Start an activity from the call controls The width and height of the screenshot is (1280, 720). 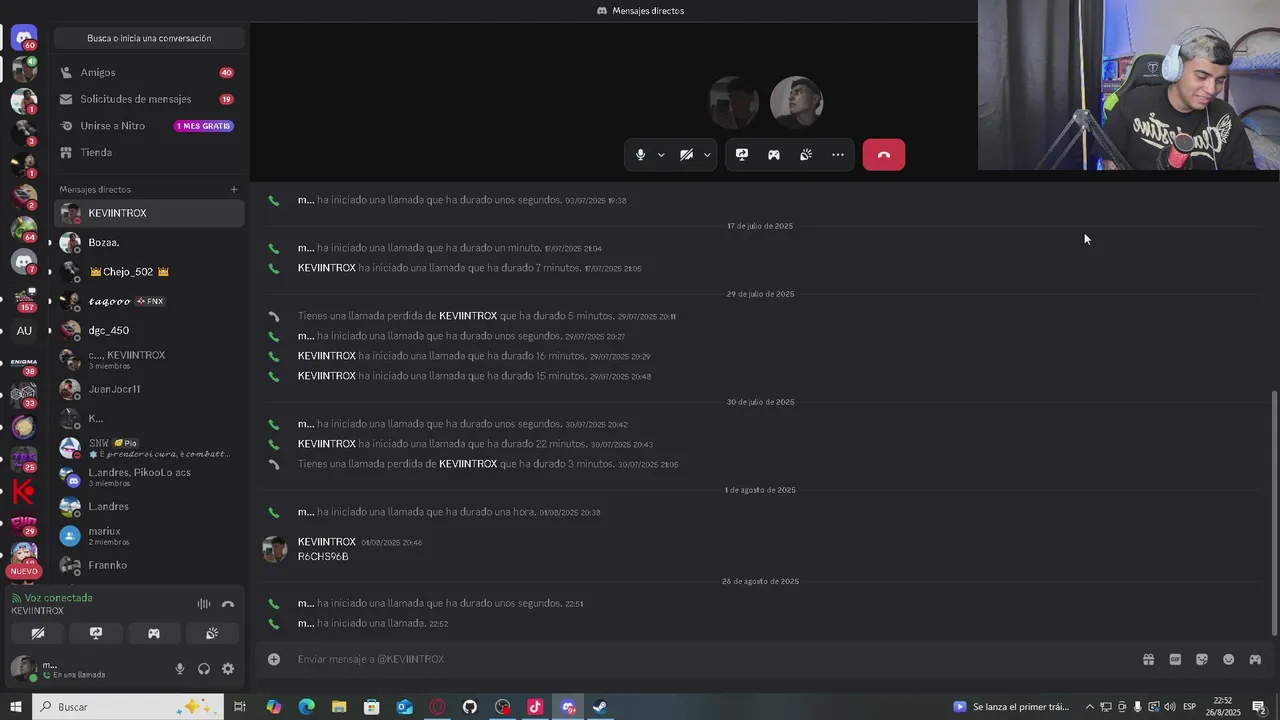pyautogui.click(x=774, y=155)
